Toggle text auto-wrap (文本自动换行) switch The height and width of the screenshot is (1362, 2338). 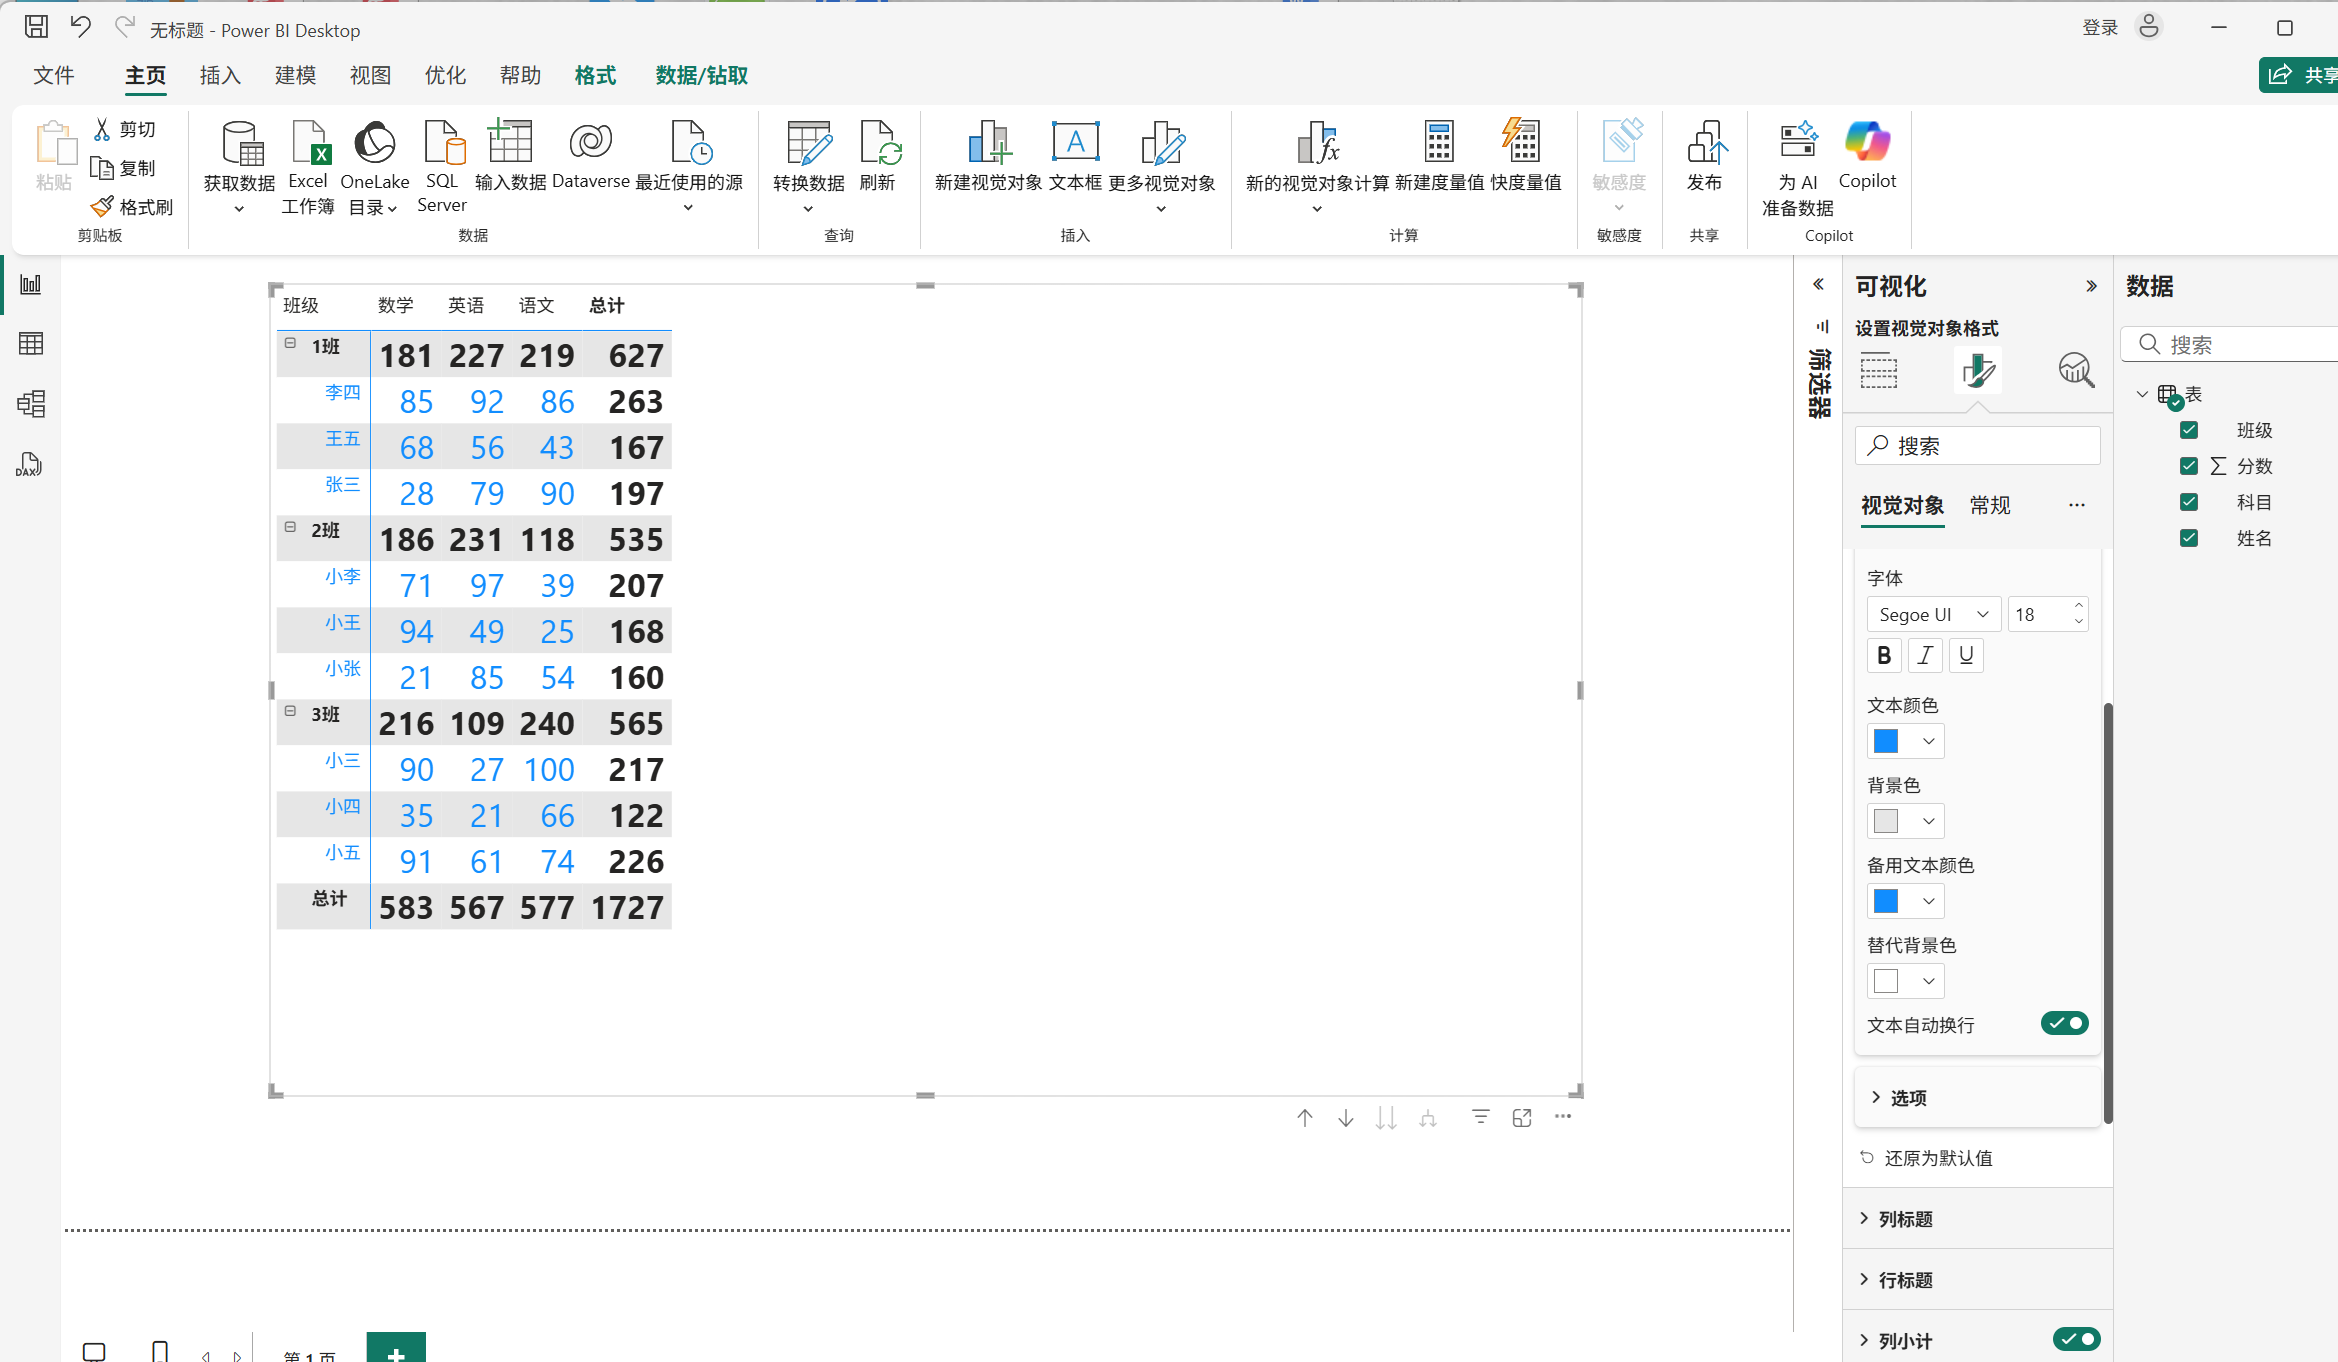click(2064, 1023)
